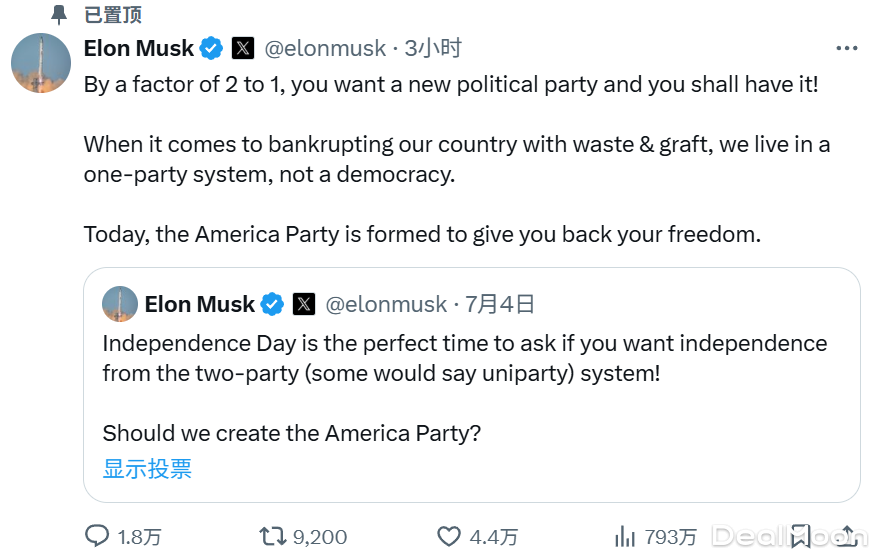
Task: Click the X affiliation badge by name
Action: coord(243,48)
